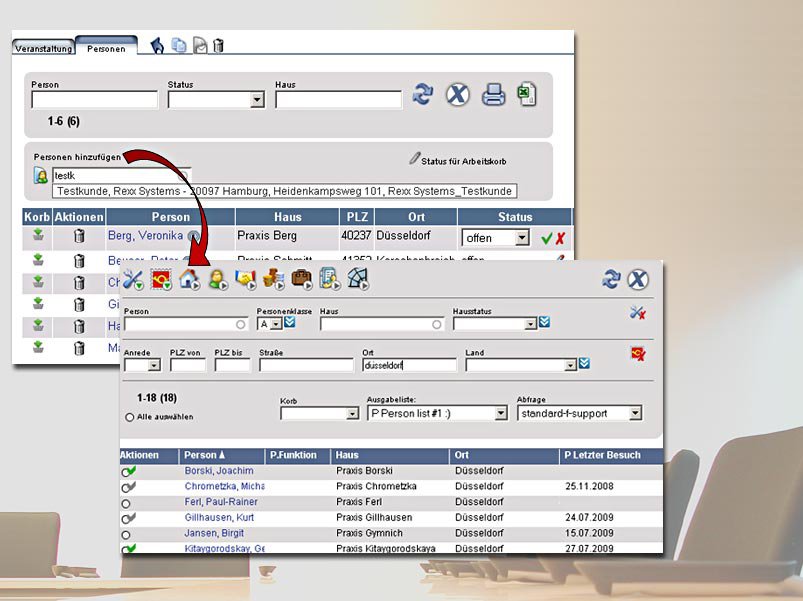Sort popup list by P.Funktion column
The image size is (803, 601).
click(293, 455)
